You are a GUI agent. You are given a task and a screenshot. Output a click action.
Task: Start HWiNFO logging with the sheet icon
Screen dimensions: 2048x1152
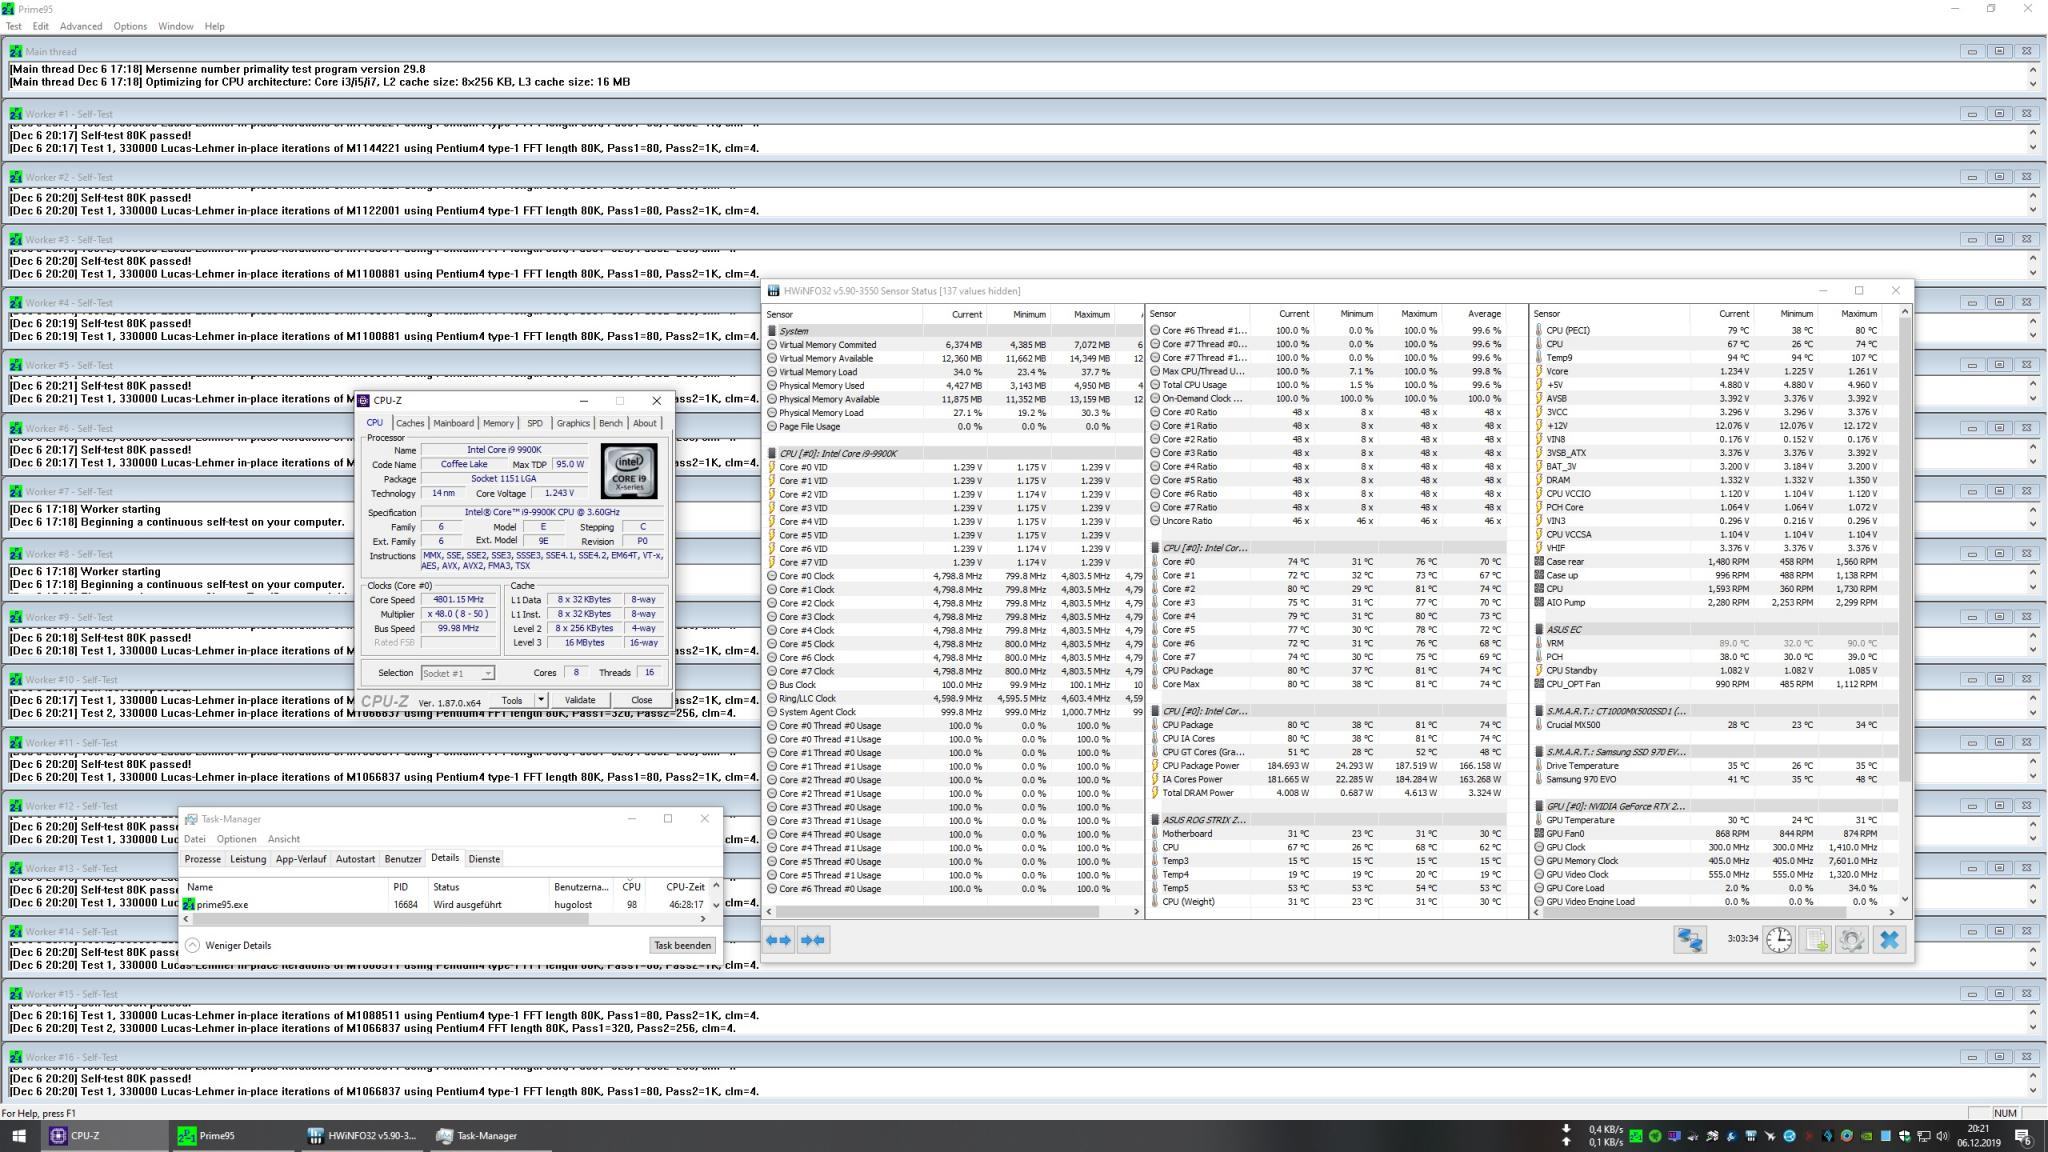[1815, 940]
